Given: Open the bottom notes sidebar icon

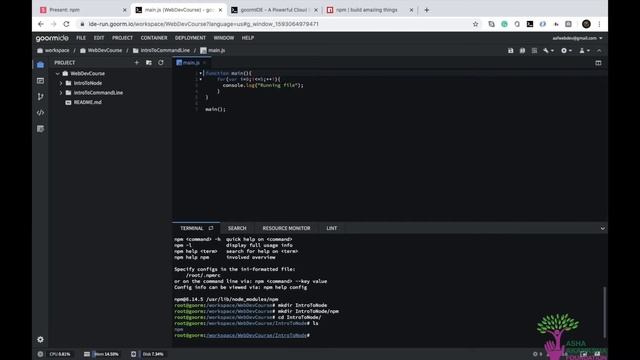Looking at the screenshot, I should pos(40,129).
